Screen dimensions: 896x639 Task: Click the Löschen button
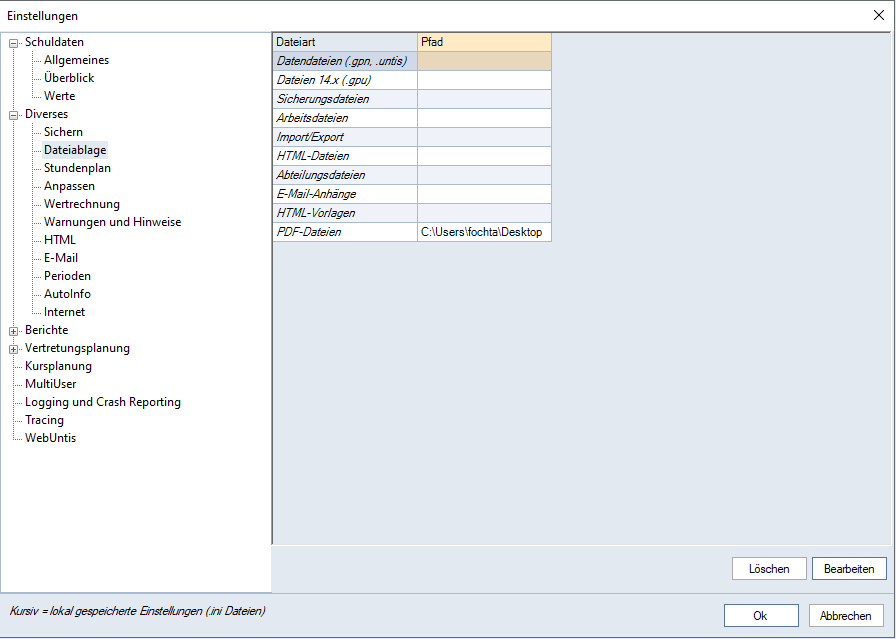tap(768, 569)
